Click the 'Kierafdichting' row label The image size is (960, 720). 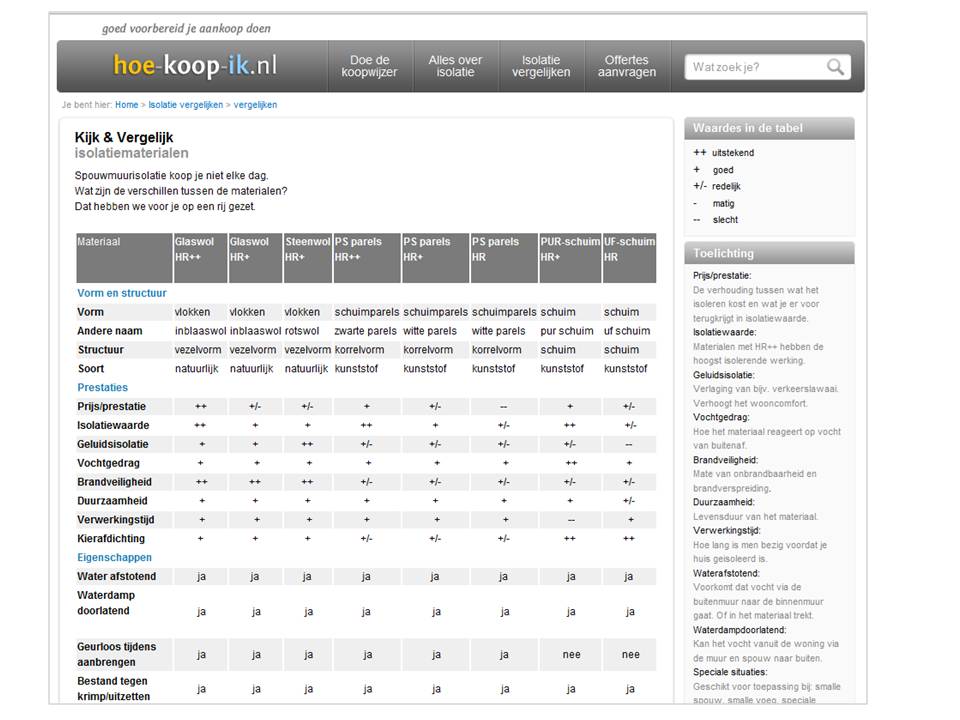tap(111, 539)
